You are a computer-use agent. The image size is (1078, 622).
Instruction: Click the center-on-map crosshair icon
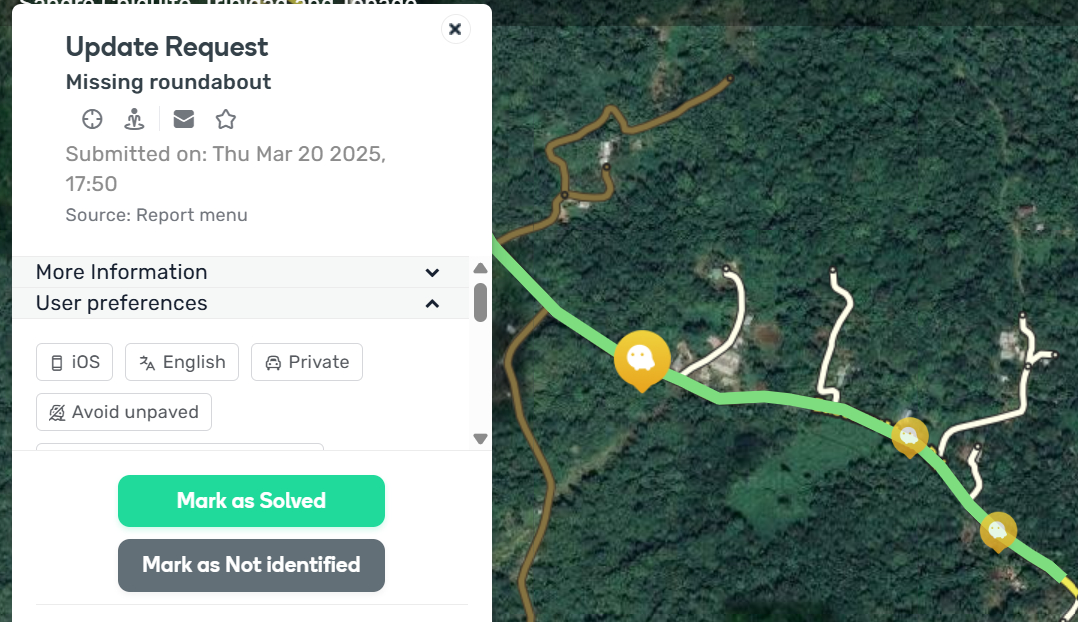click(x=92, y=119)
